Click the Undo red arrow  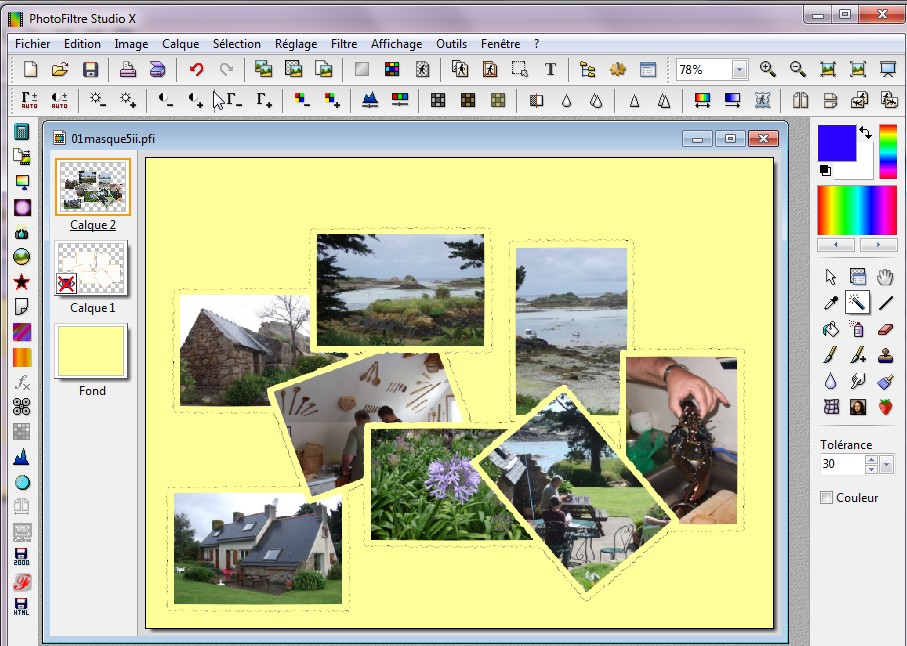click(x=196, y=69)
